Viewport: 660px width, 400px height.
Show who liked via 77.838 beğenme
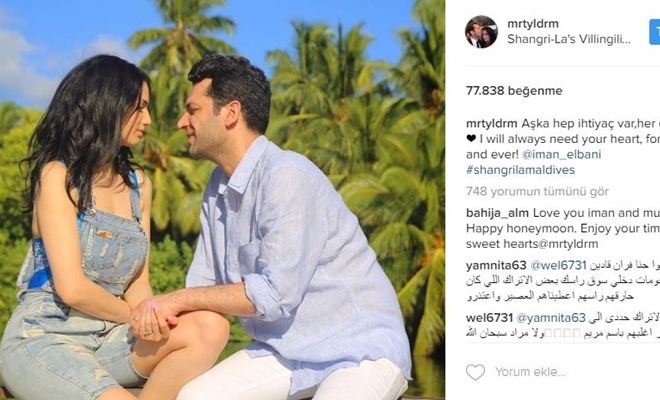coord(514,91)
